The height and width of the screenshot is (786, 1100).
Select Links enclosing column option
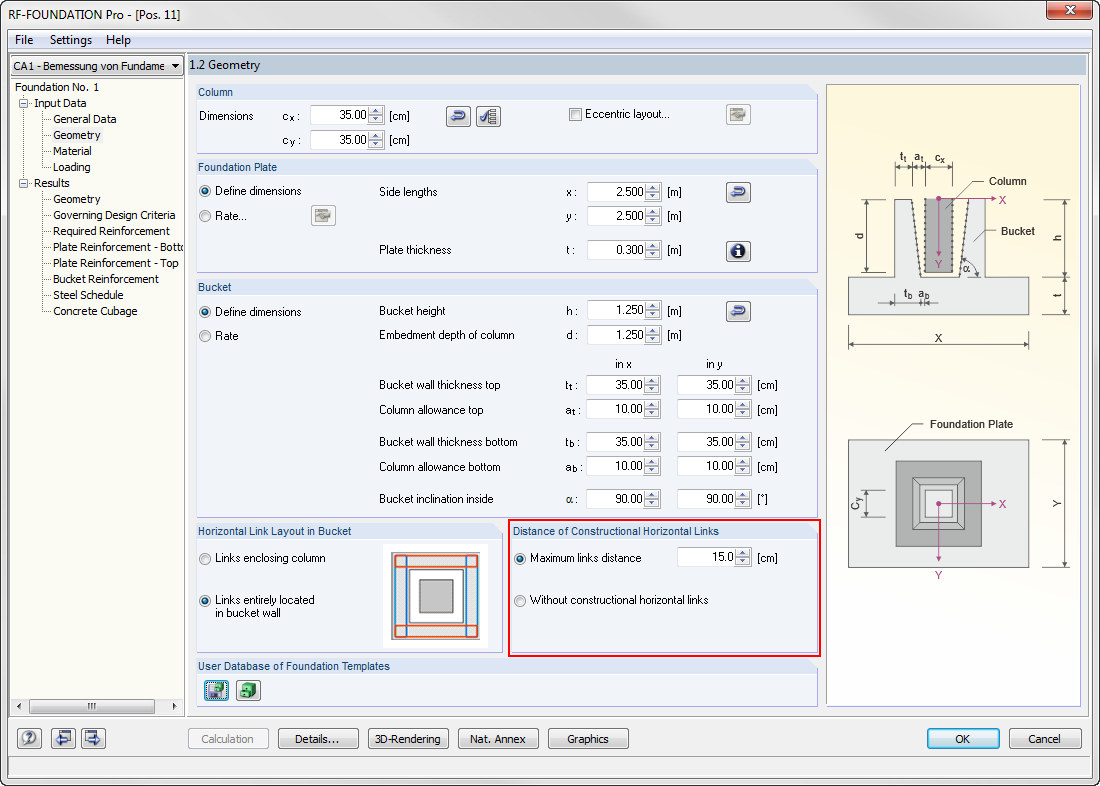point(205,559)
